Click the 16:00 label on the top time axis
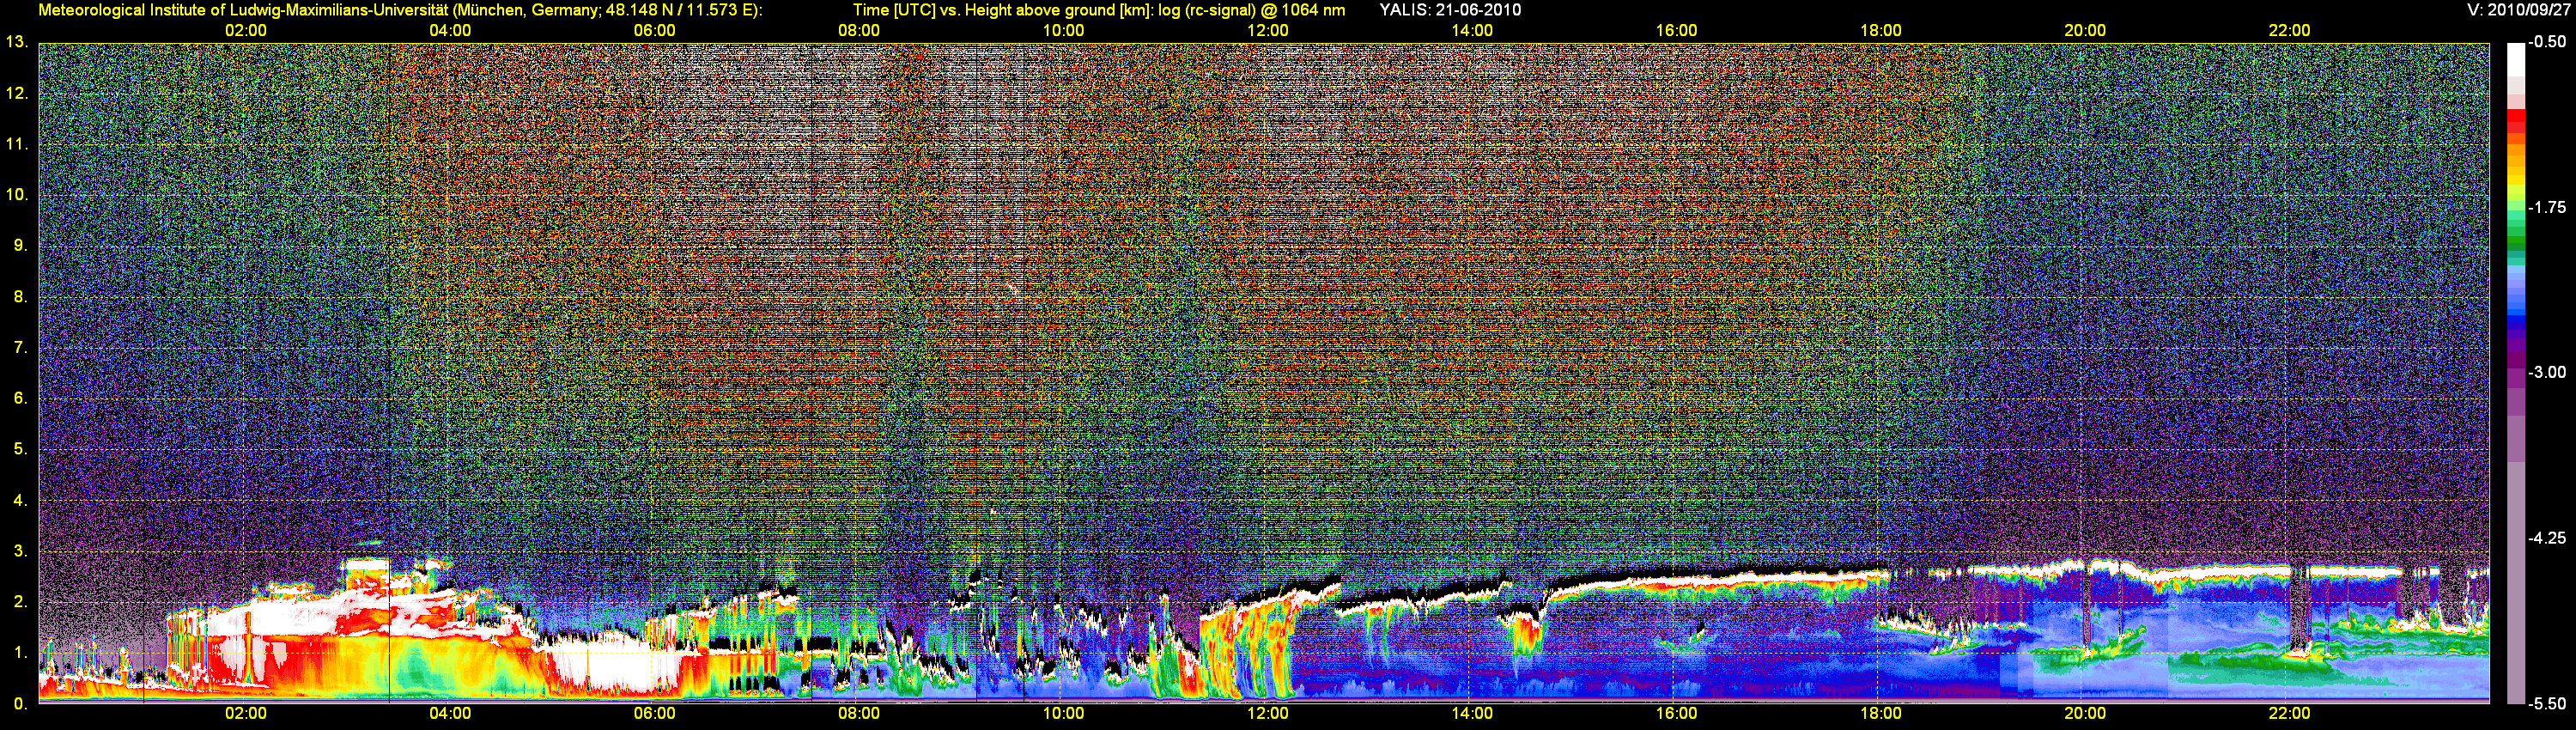Viewport: 2576px width, 730px height. [x=1676, y=31]
